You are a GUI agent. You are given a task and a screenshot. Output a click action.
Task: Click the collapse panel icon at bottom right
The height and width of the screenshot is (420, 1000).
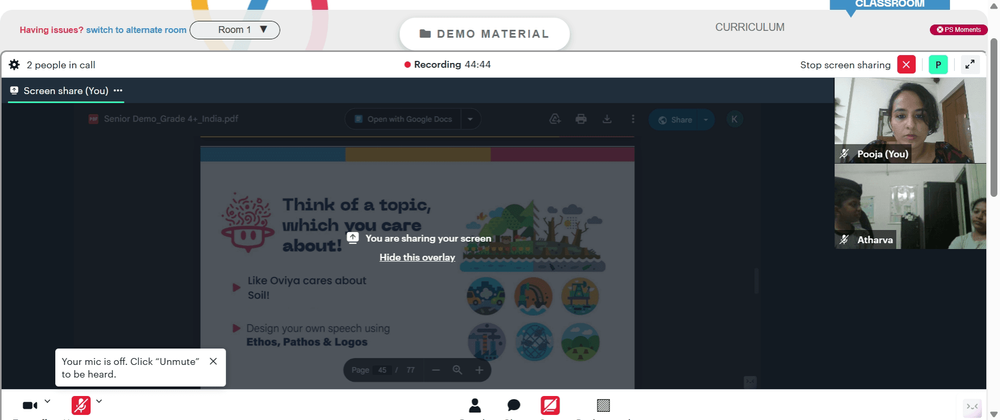pos(972,407)
